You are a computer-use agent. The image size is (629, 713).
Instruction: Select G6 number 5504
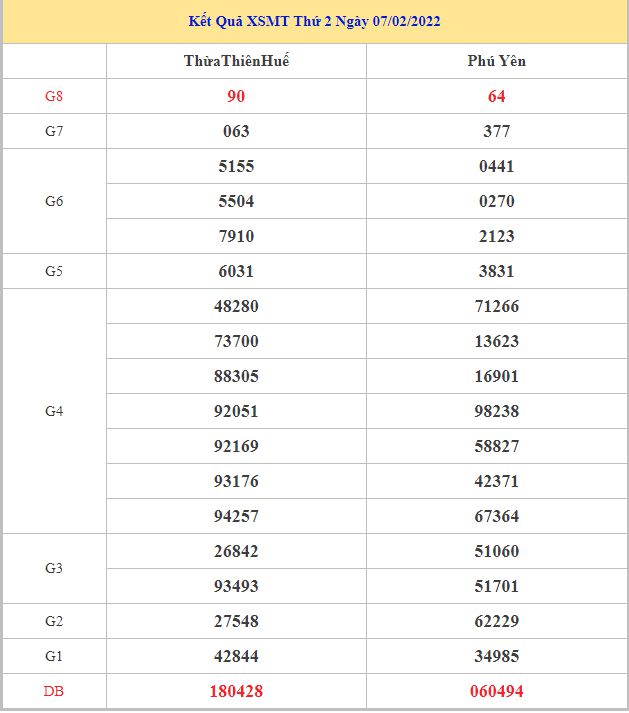click(237, 201)
